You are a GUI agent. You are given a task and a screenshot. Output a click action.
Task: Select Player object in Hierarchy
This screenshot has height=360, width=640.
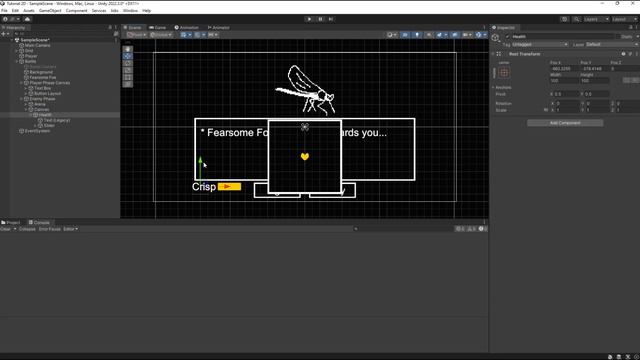[x=31, y=56]
